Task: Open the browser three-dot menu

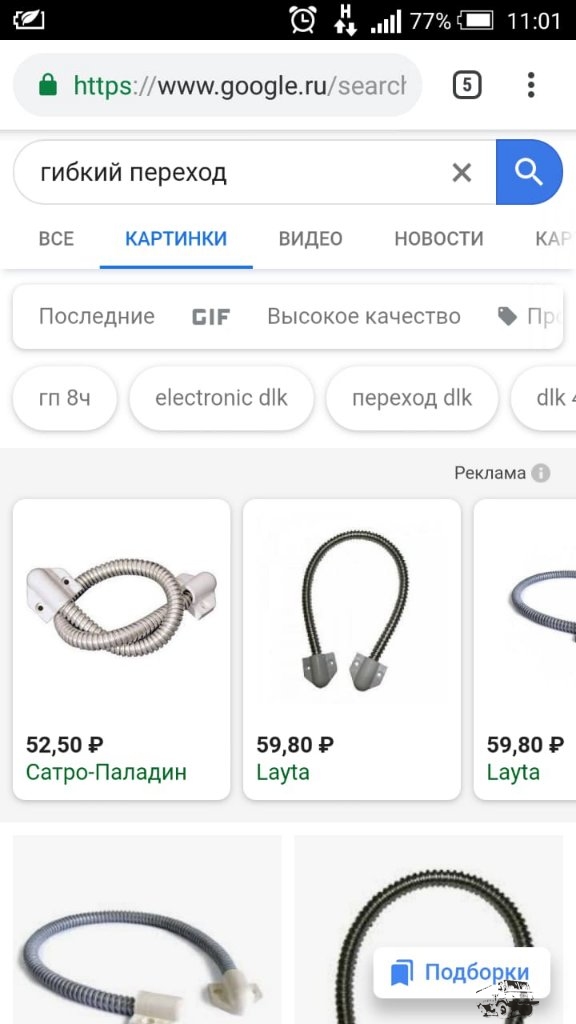Action: pos(531,85)
